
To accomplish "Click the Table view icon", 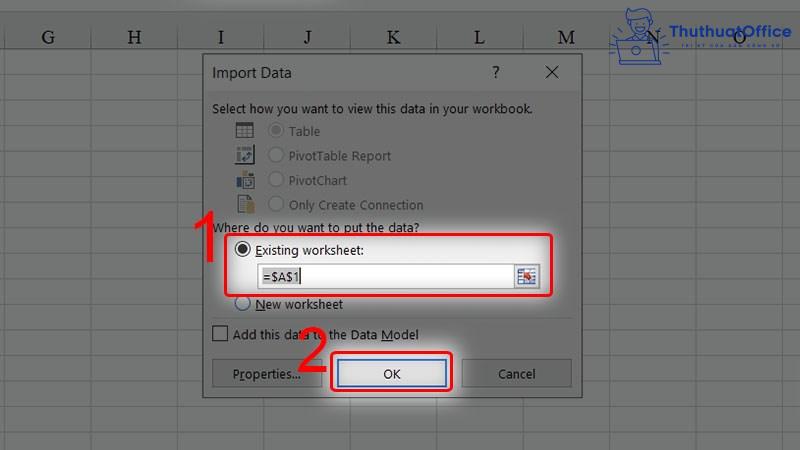I will (x=244, y=130).
